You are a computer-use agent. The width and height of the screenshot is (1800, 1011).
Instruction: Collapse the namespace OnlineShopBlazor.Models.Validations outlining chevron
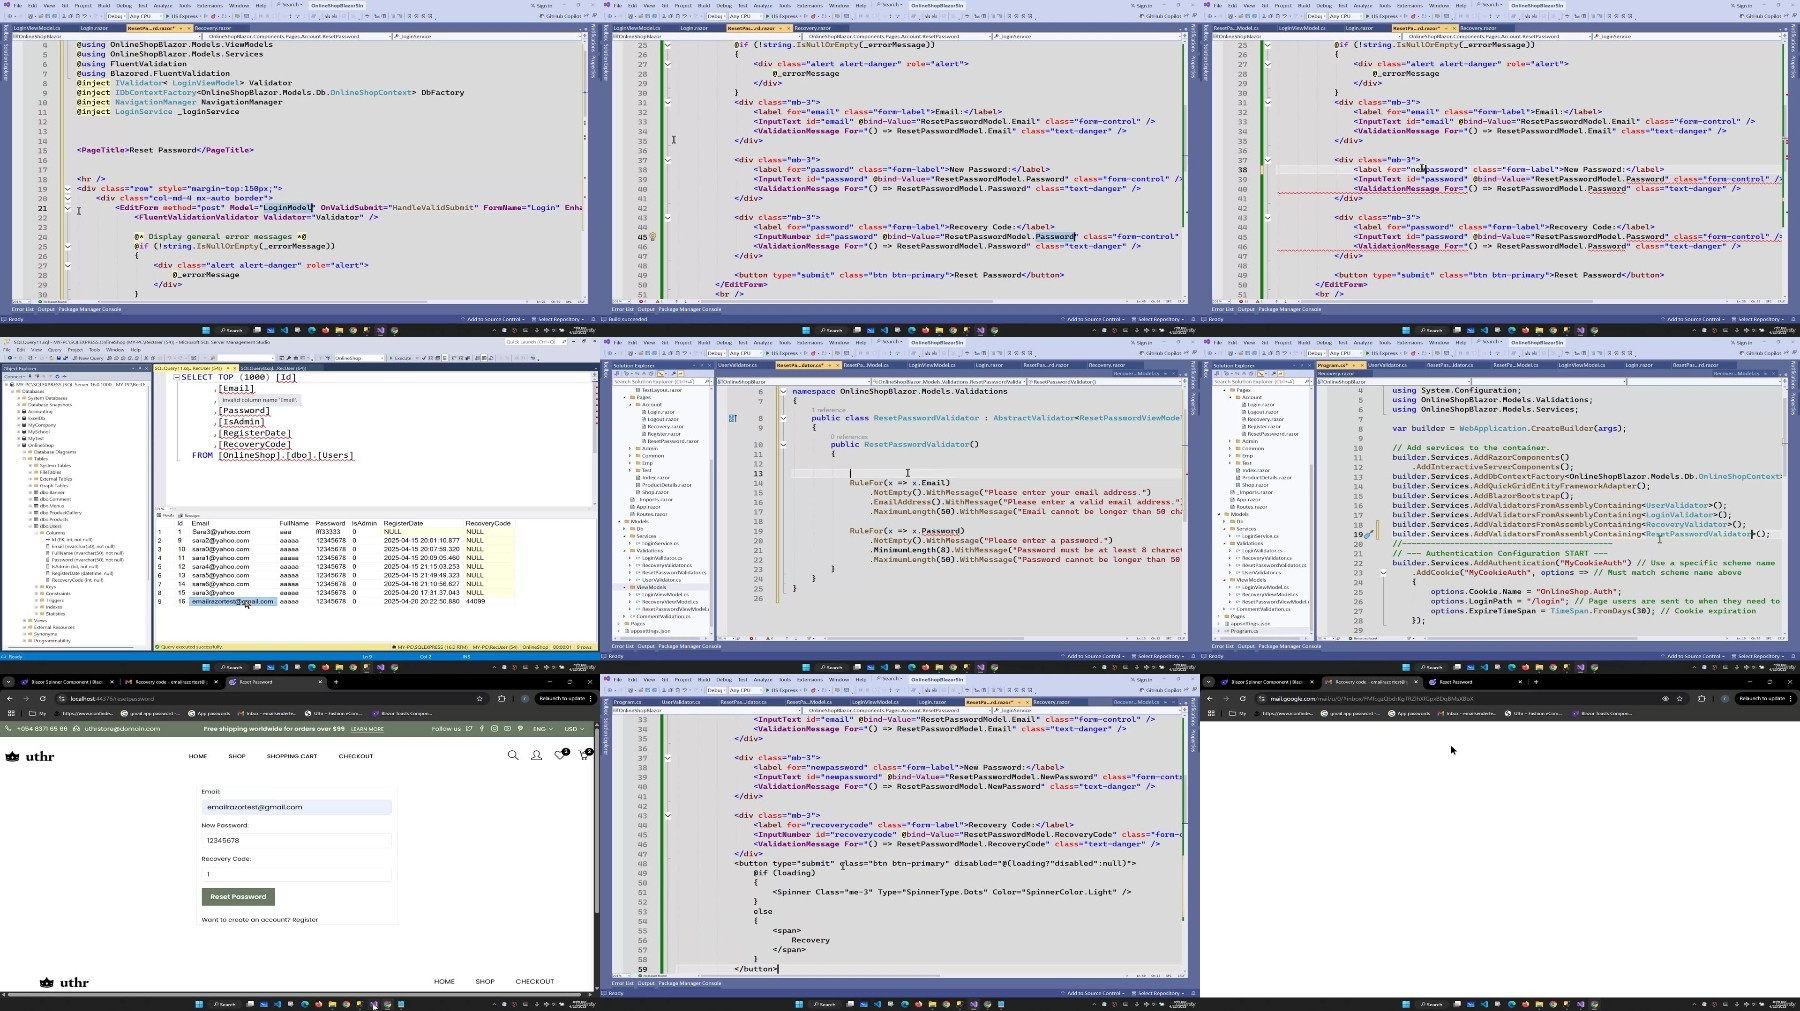click(x=783, y=391)
